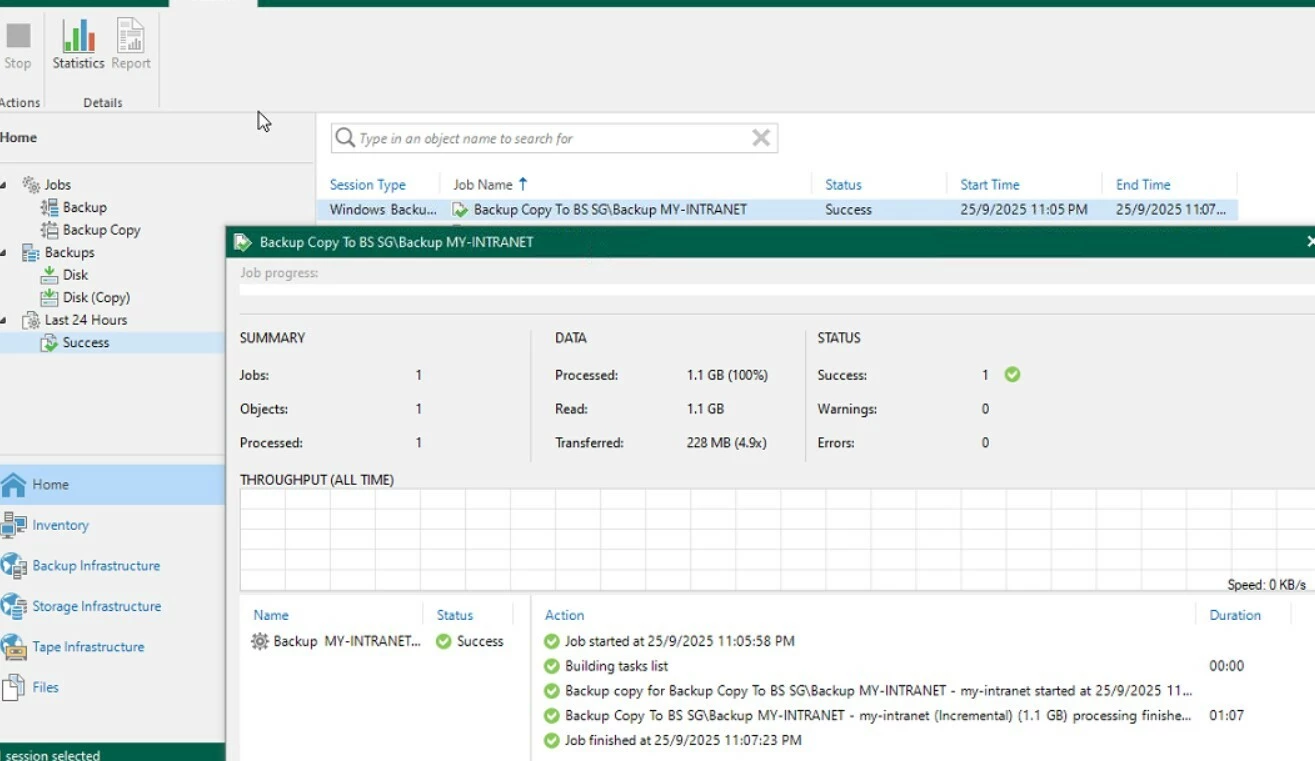Screen dimensions: 1315x761
Task: Open Disk under Backups
Action: pos(75,275)
